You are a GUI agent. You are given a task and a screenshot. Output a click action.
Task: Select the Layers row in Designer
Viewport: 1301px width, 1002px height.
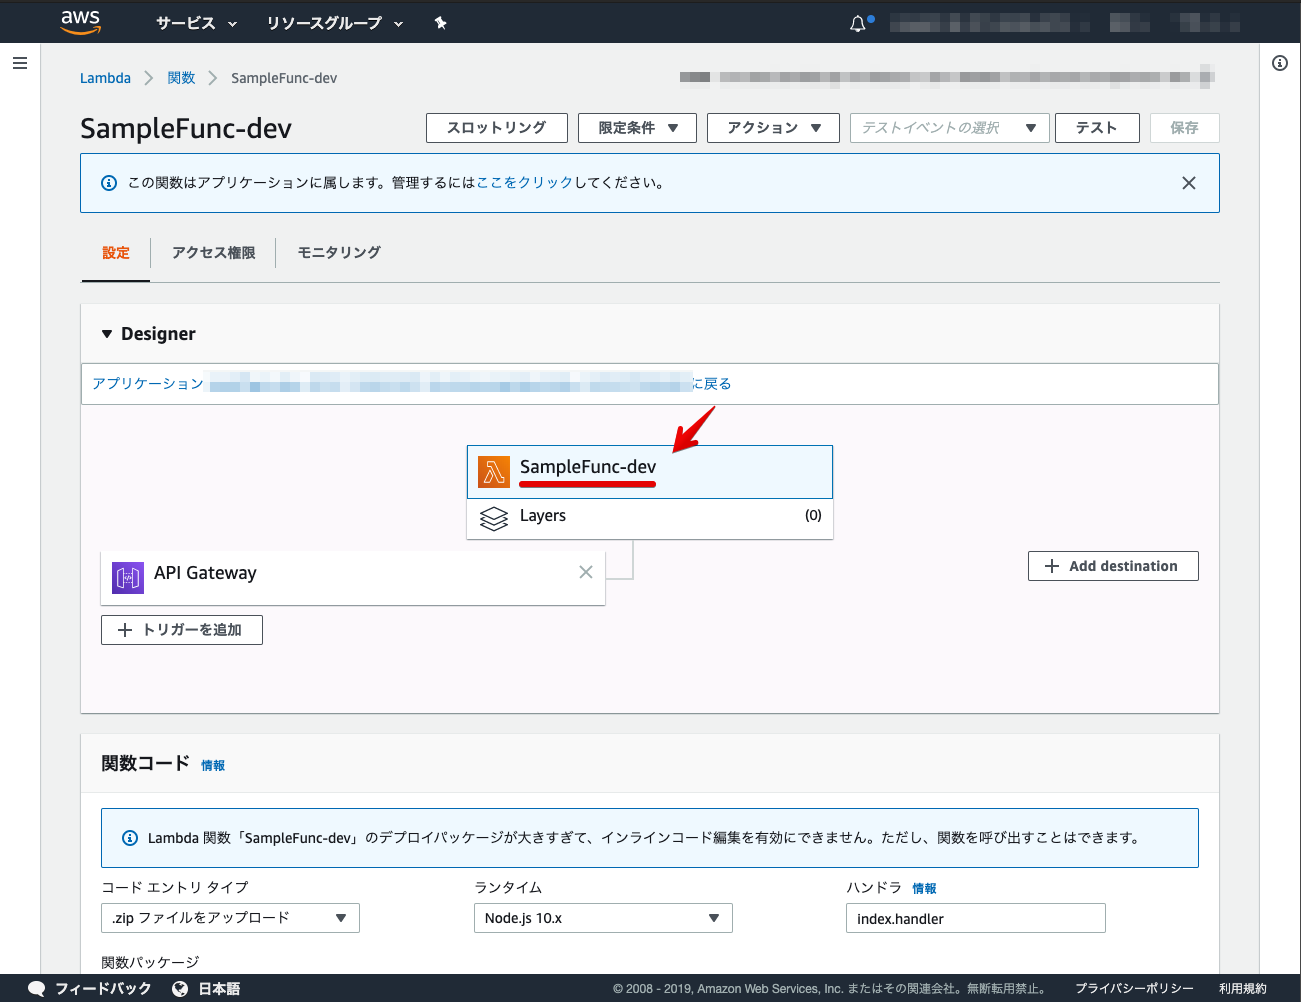[x=650, y=519]
